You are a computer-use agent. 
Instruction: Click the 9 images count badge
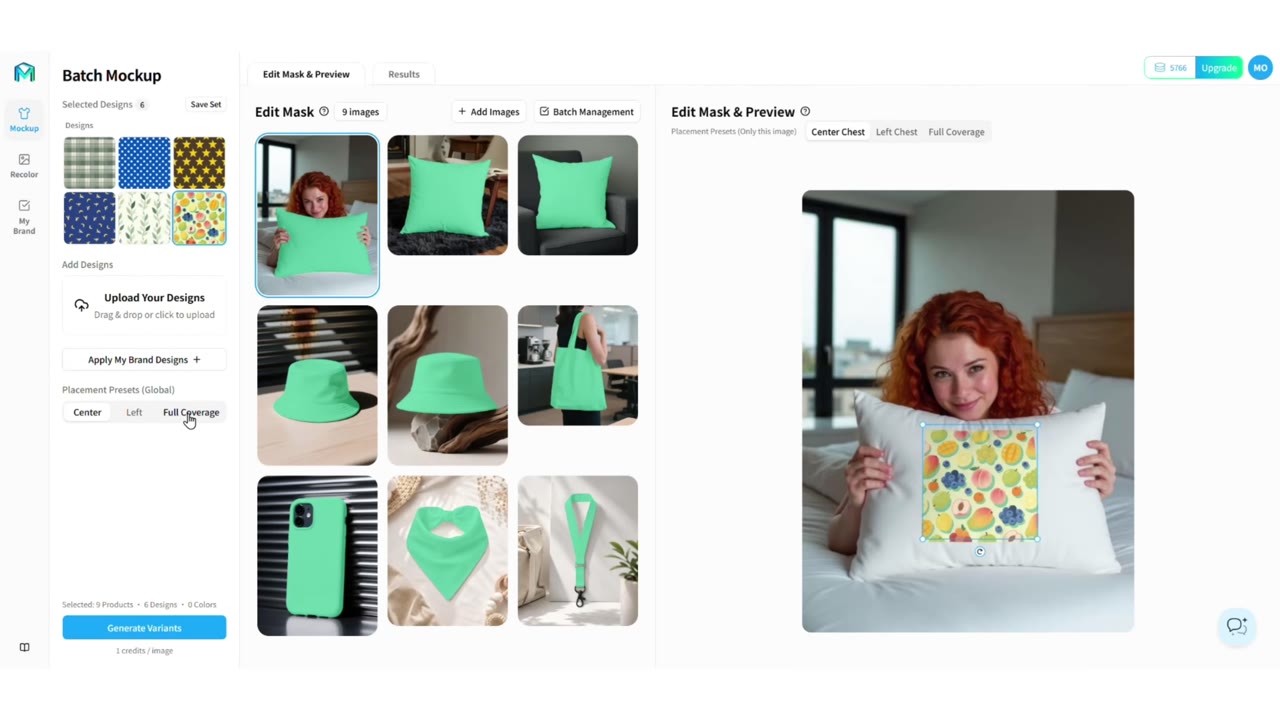click(x=360, y=112)
